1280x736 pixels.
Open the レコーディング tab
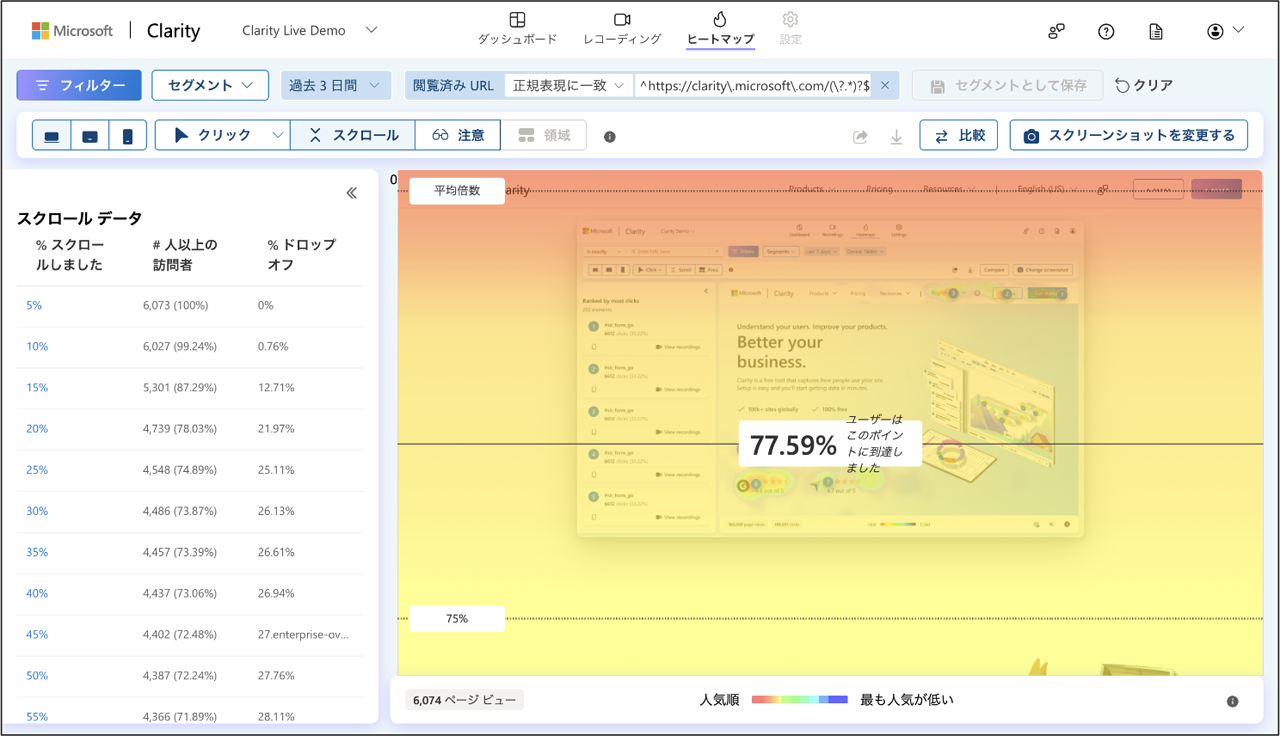622,29
